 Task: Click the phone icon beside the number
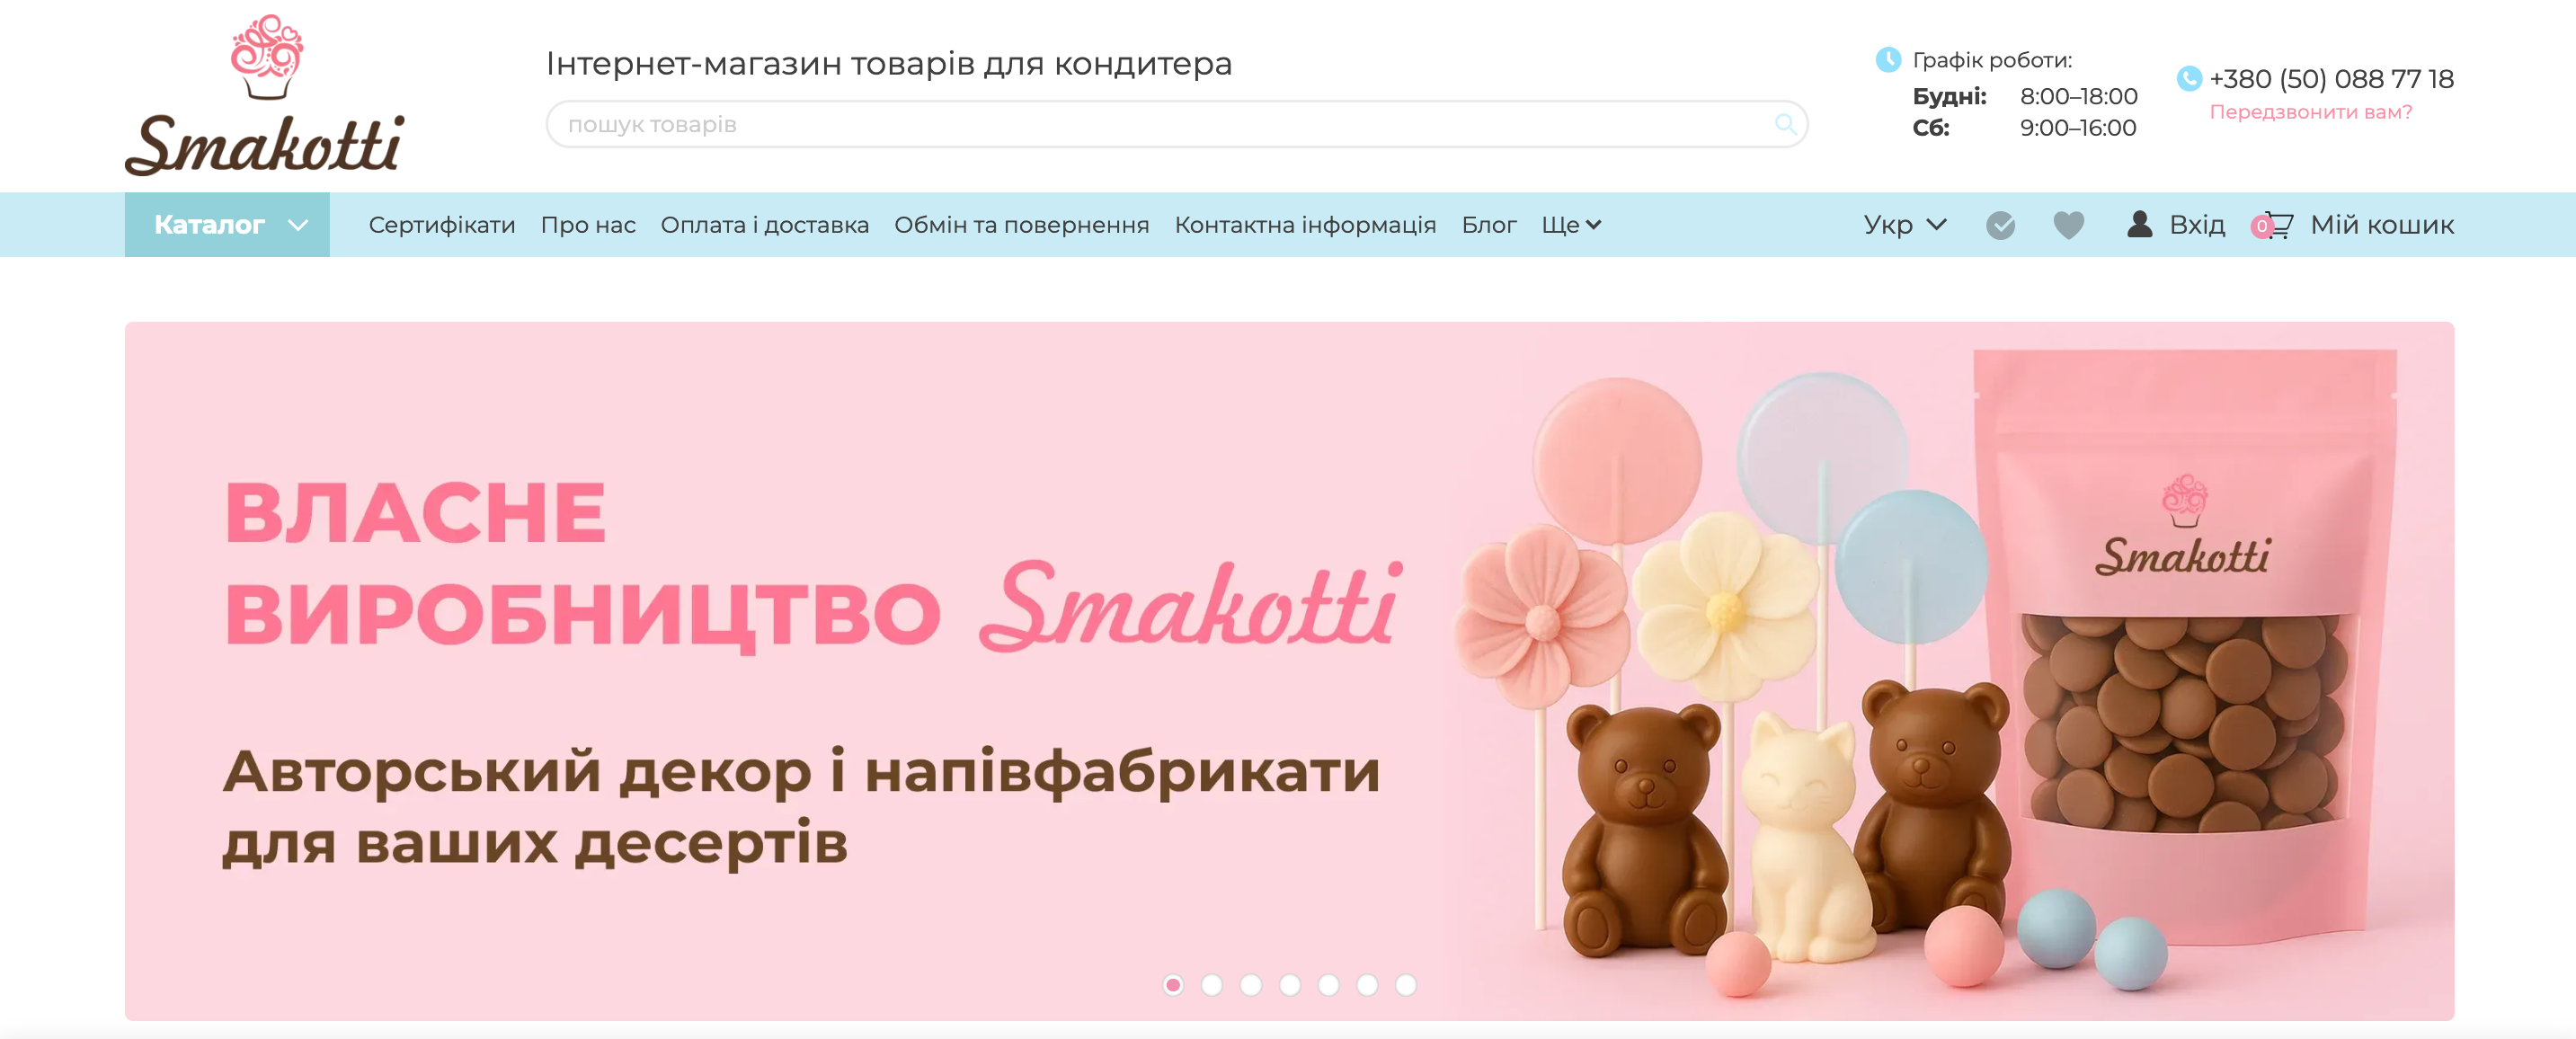click(x=2188, y=78)
